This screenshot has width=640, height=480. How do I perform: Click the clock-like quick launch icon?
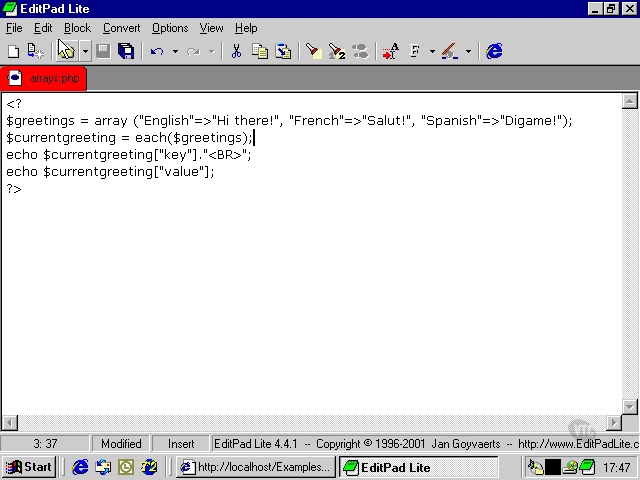click(x=126, y=467)
